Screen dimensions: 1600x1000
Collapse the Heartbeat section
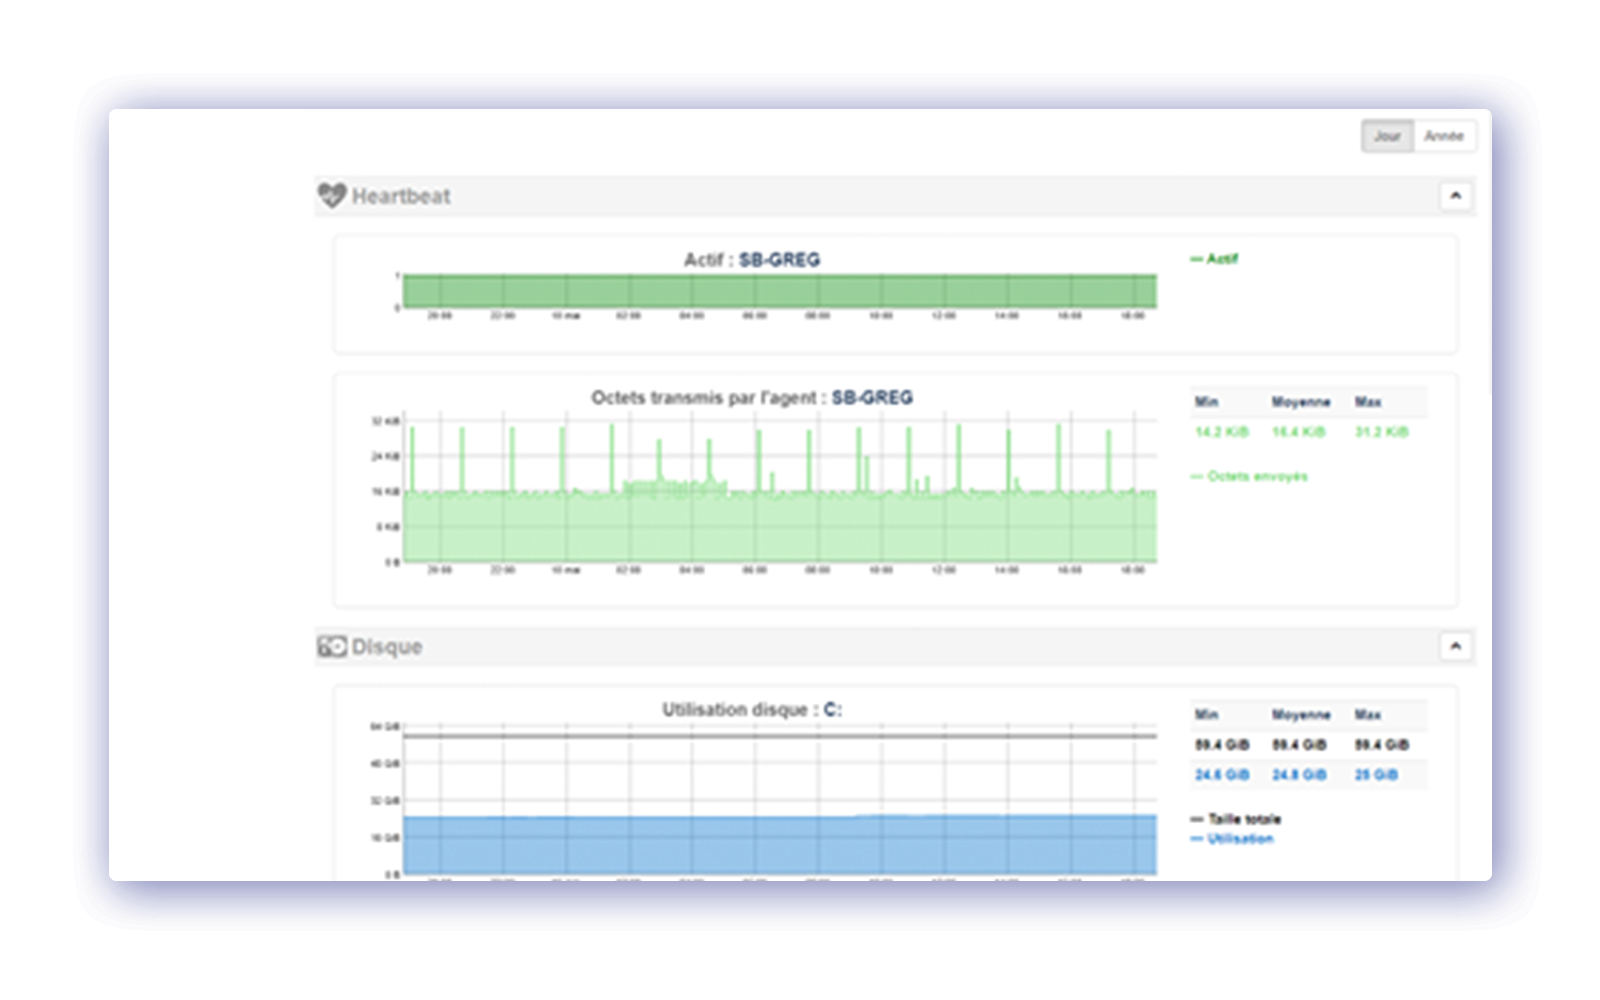tap(1457, 196)
